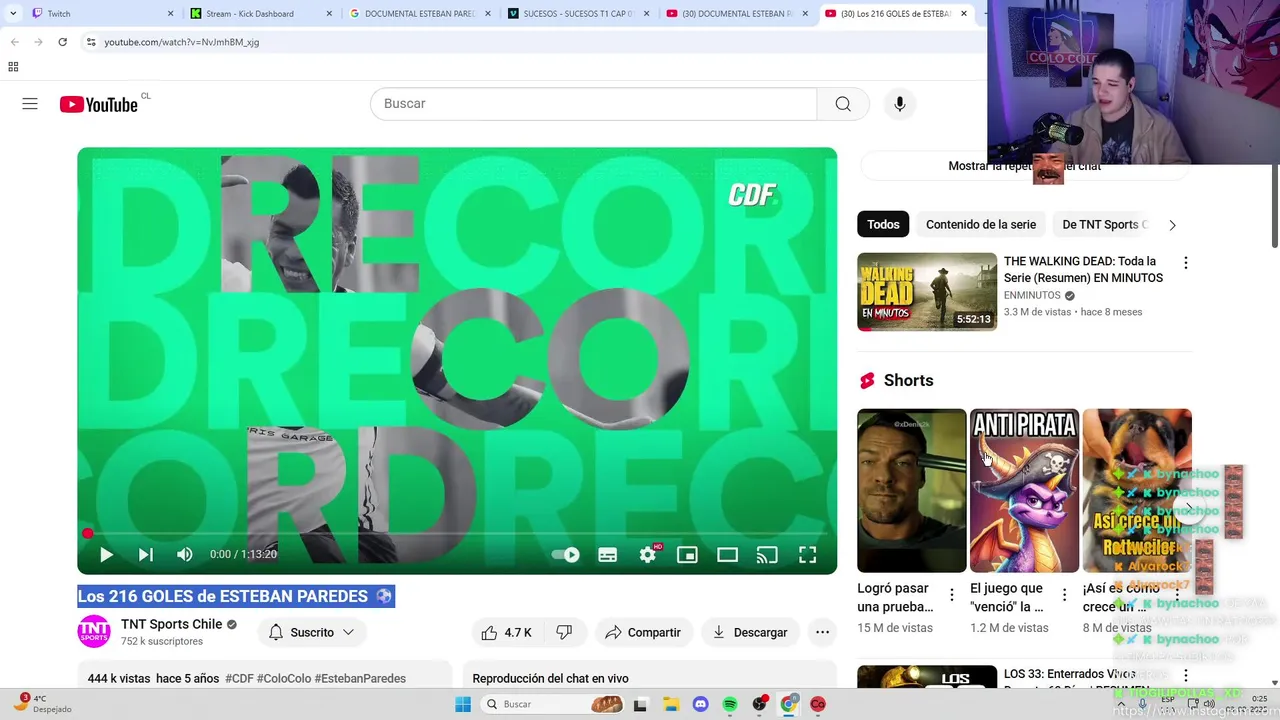Download the video with Descargar
Screen dimensions: 1280x720
click(x=750, y=632)
